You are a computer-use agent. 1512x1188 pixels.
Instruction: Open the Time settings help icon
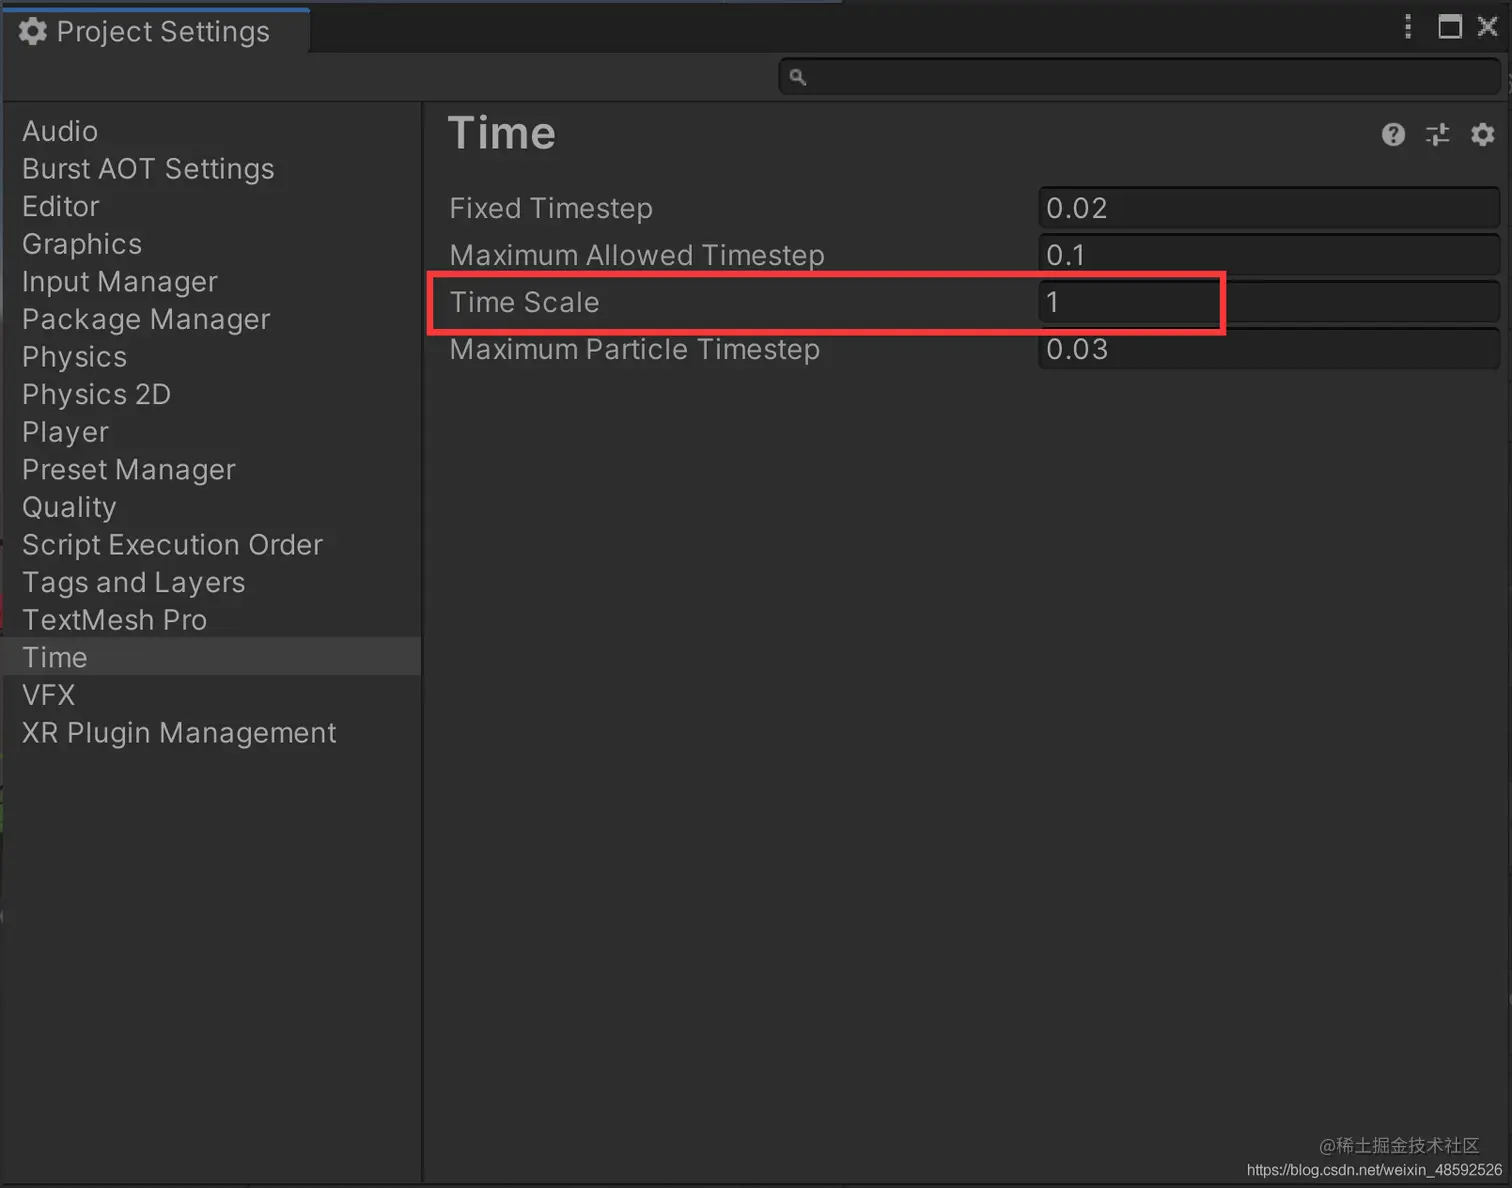1393,134
